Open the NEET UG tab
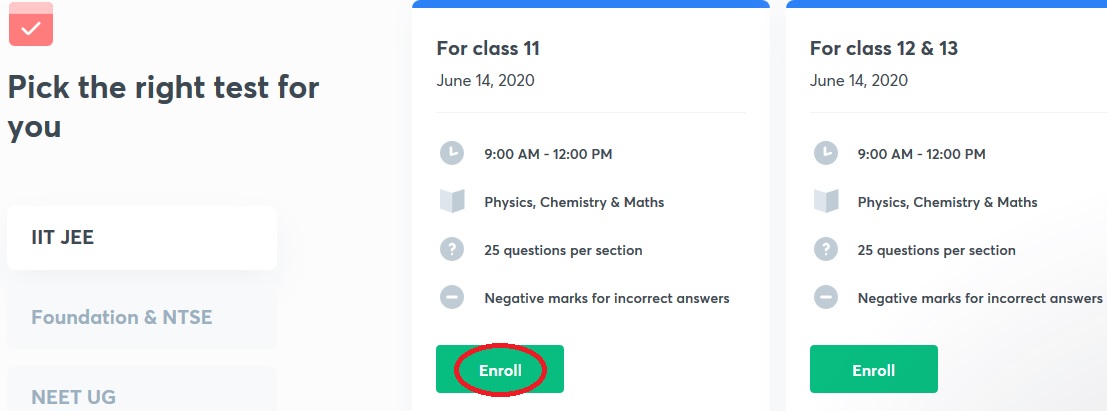The height and width of the screenshot is (411, 1107). click(x=141, y=392)
